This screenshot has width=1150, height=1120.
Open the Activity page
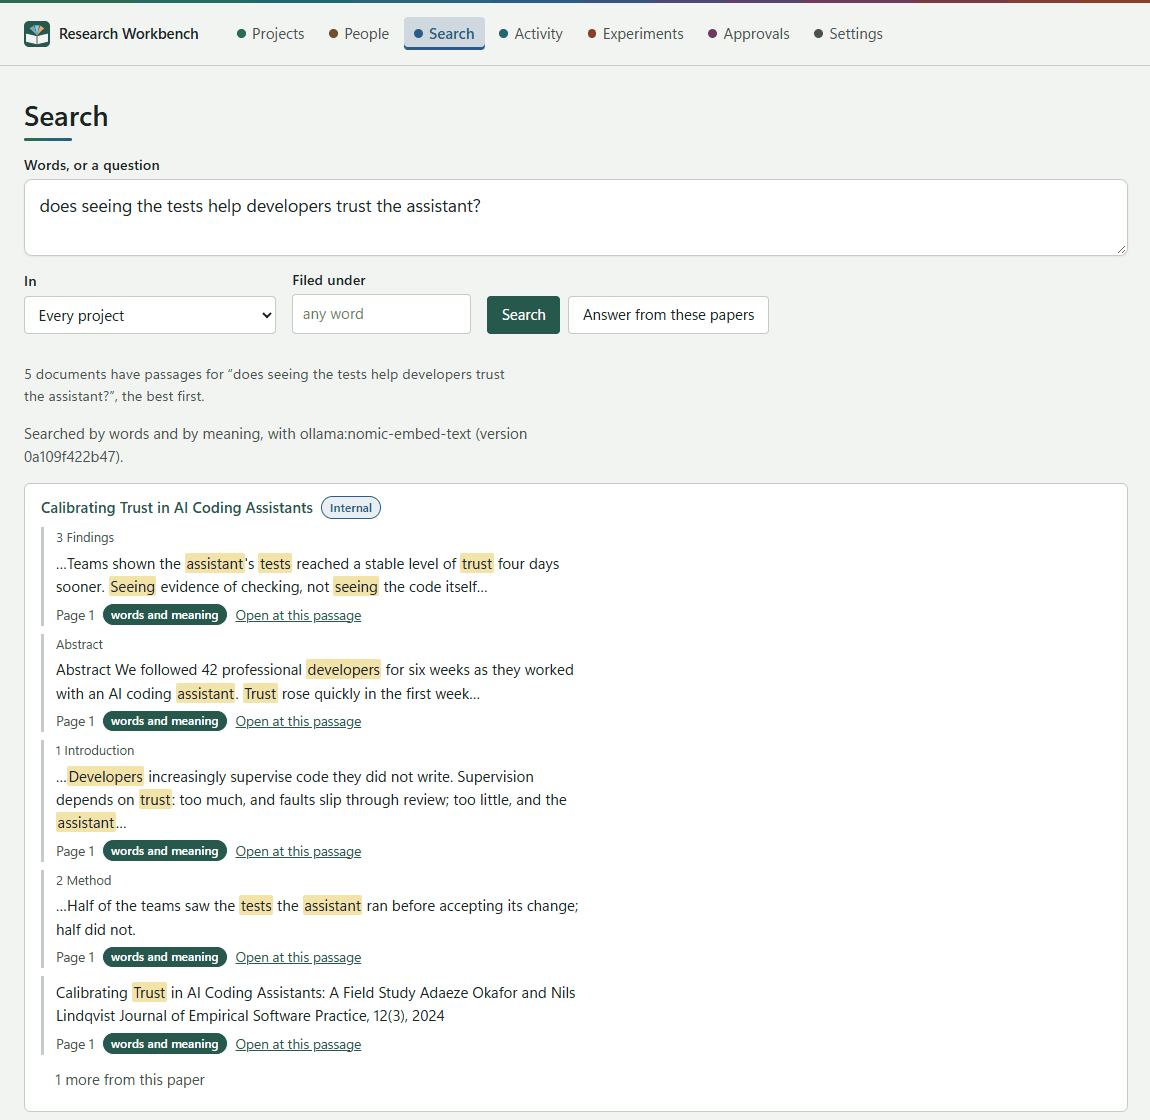pos(530,34)
